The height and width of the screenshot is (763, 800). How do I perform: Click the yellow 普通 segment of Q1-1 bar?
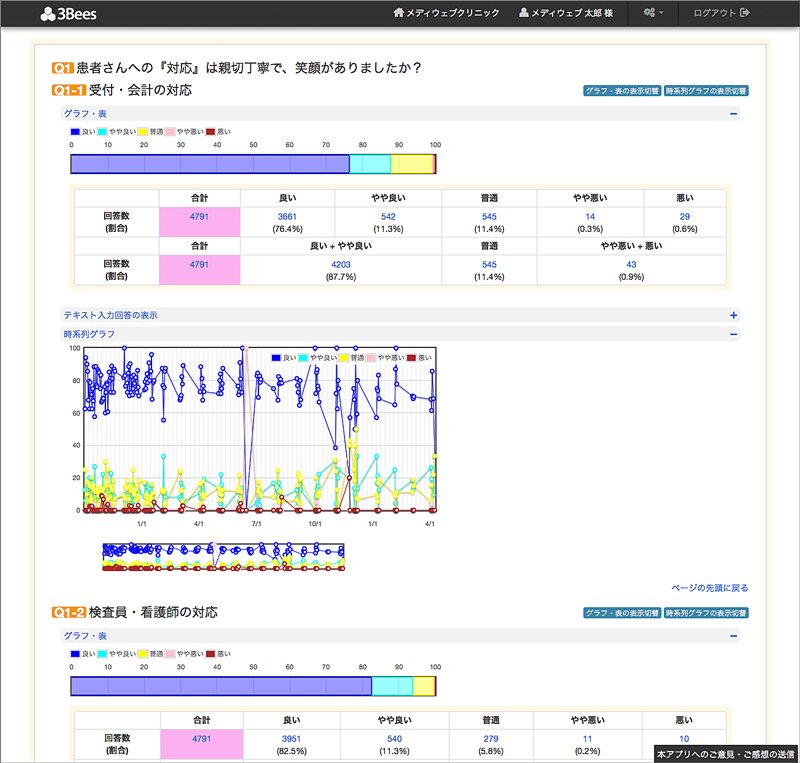[x=412, y=164]
